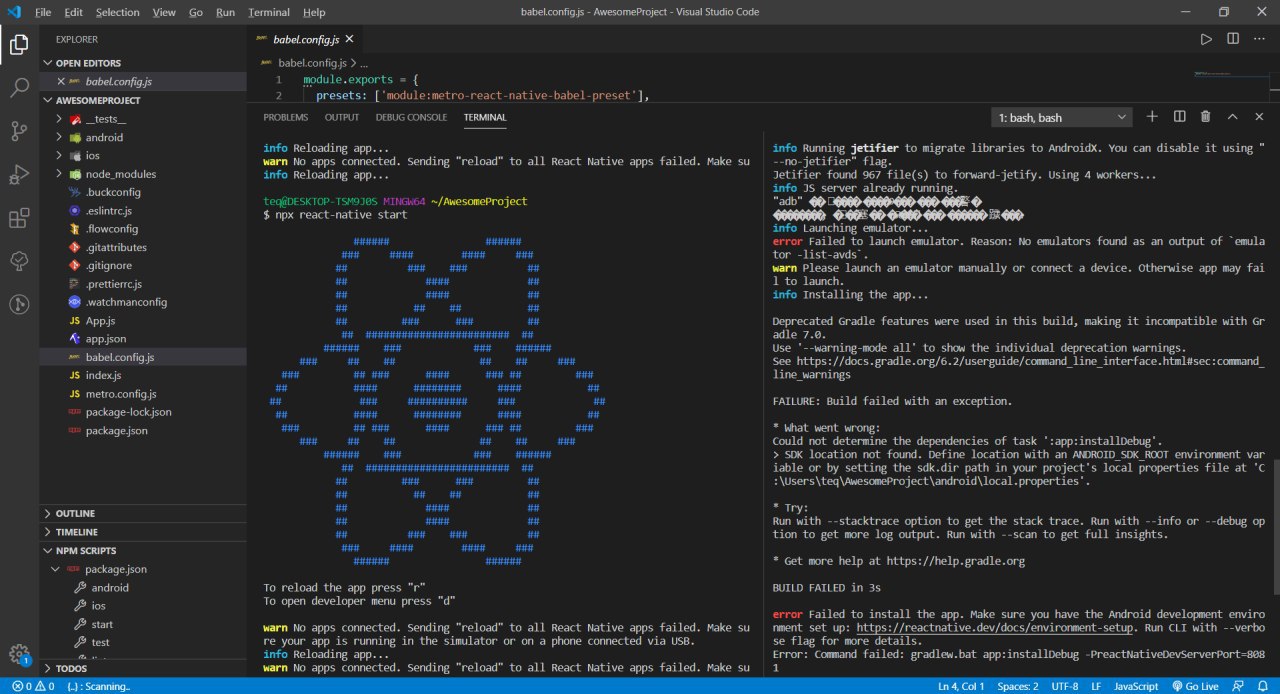This screenshot has width=1280, height=694.
Task: Open the View menu
Action: coord(165,12)
